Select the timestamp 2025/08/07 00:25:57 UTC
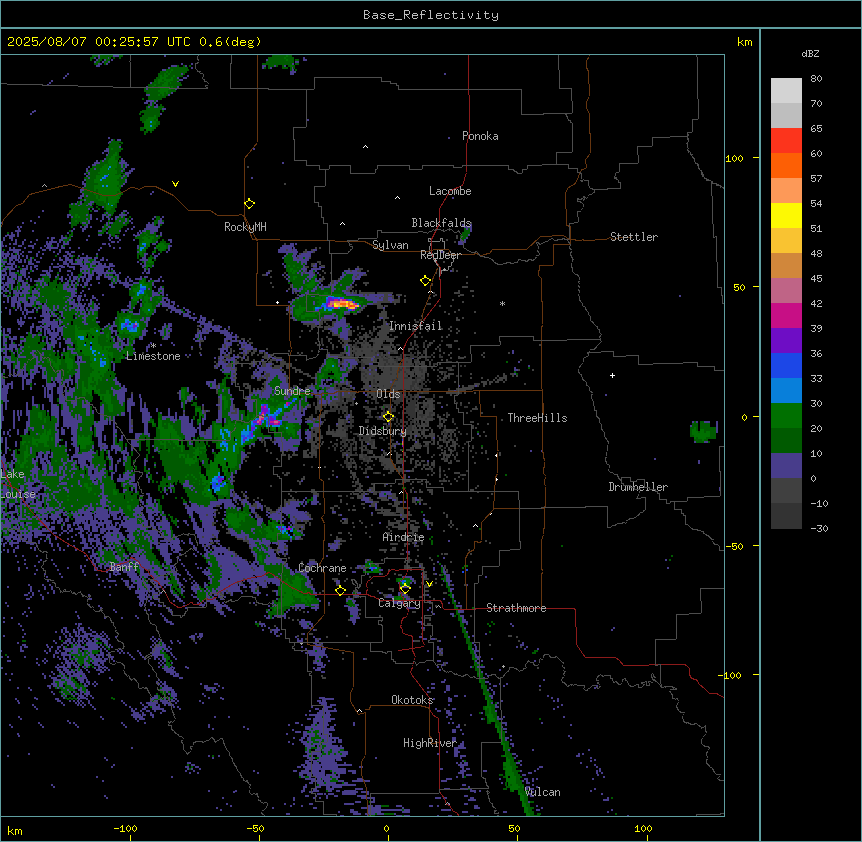The image size is (862, 842). [99, 42]
